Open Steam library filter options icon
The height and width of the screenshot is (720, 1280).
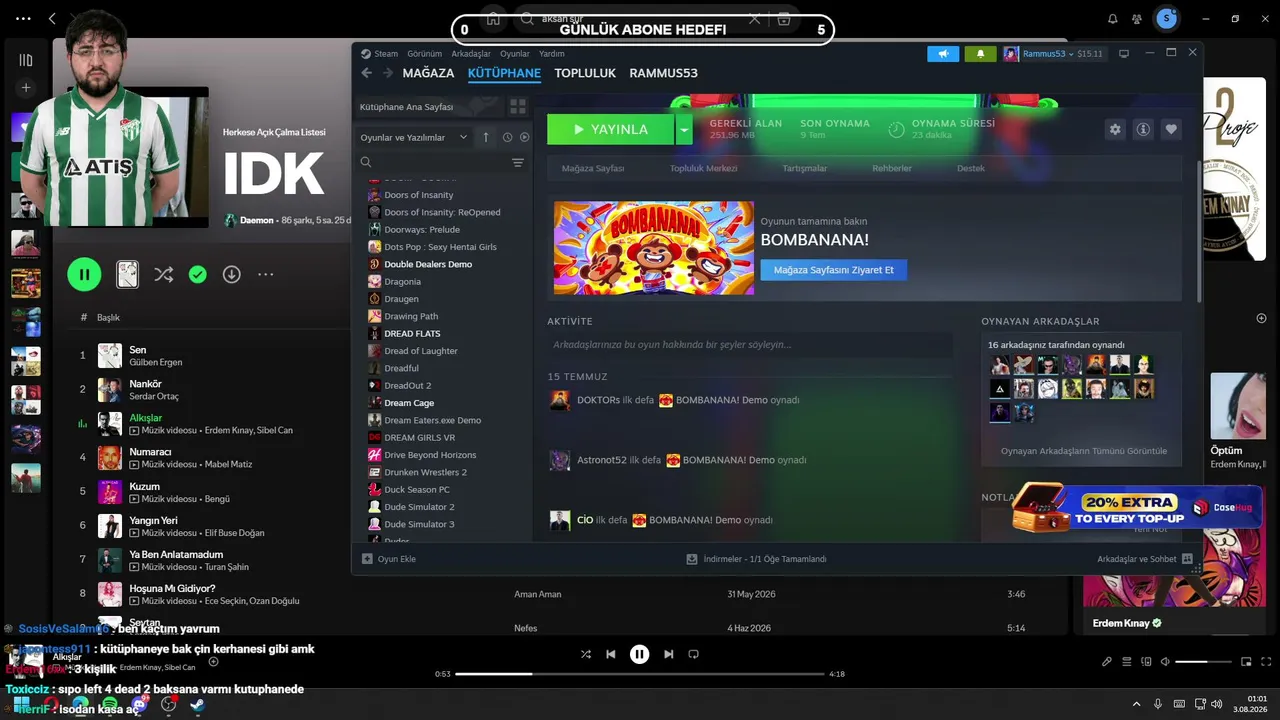coord(518,162)
